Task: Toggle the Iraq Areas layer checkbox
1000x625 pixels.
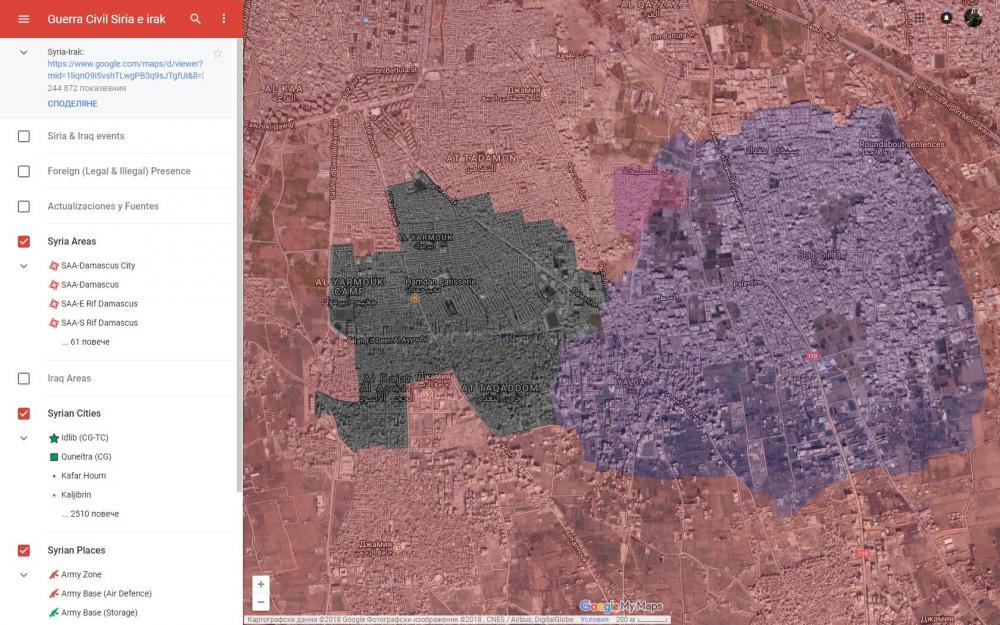Action: point(24,378)
